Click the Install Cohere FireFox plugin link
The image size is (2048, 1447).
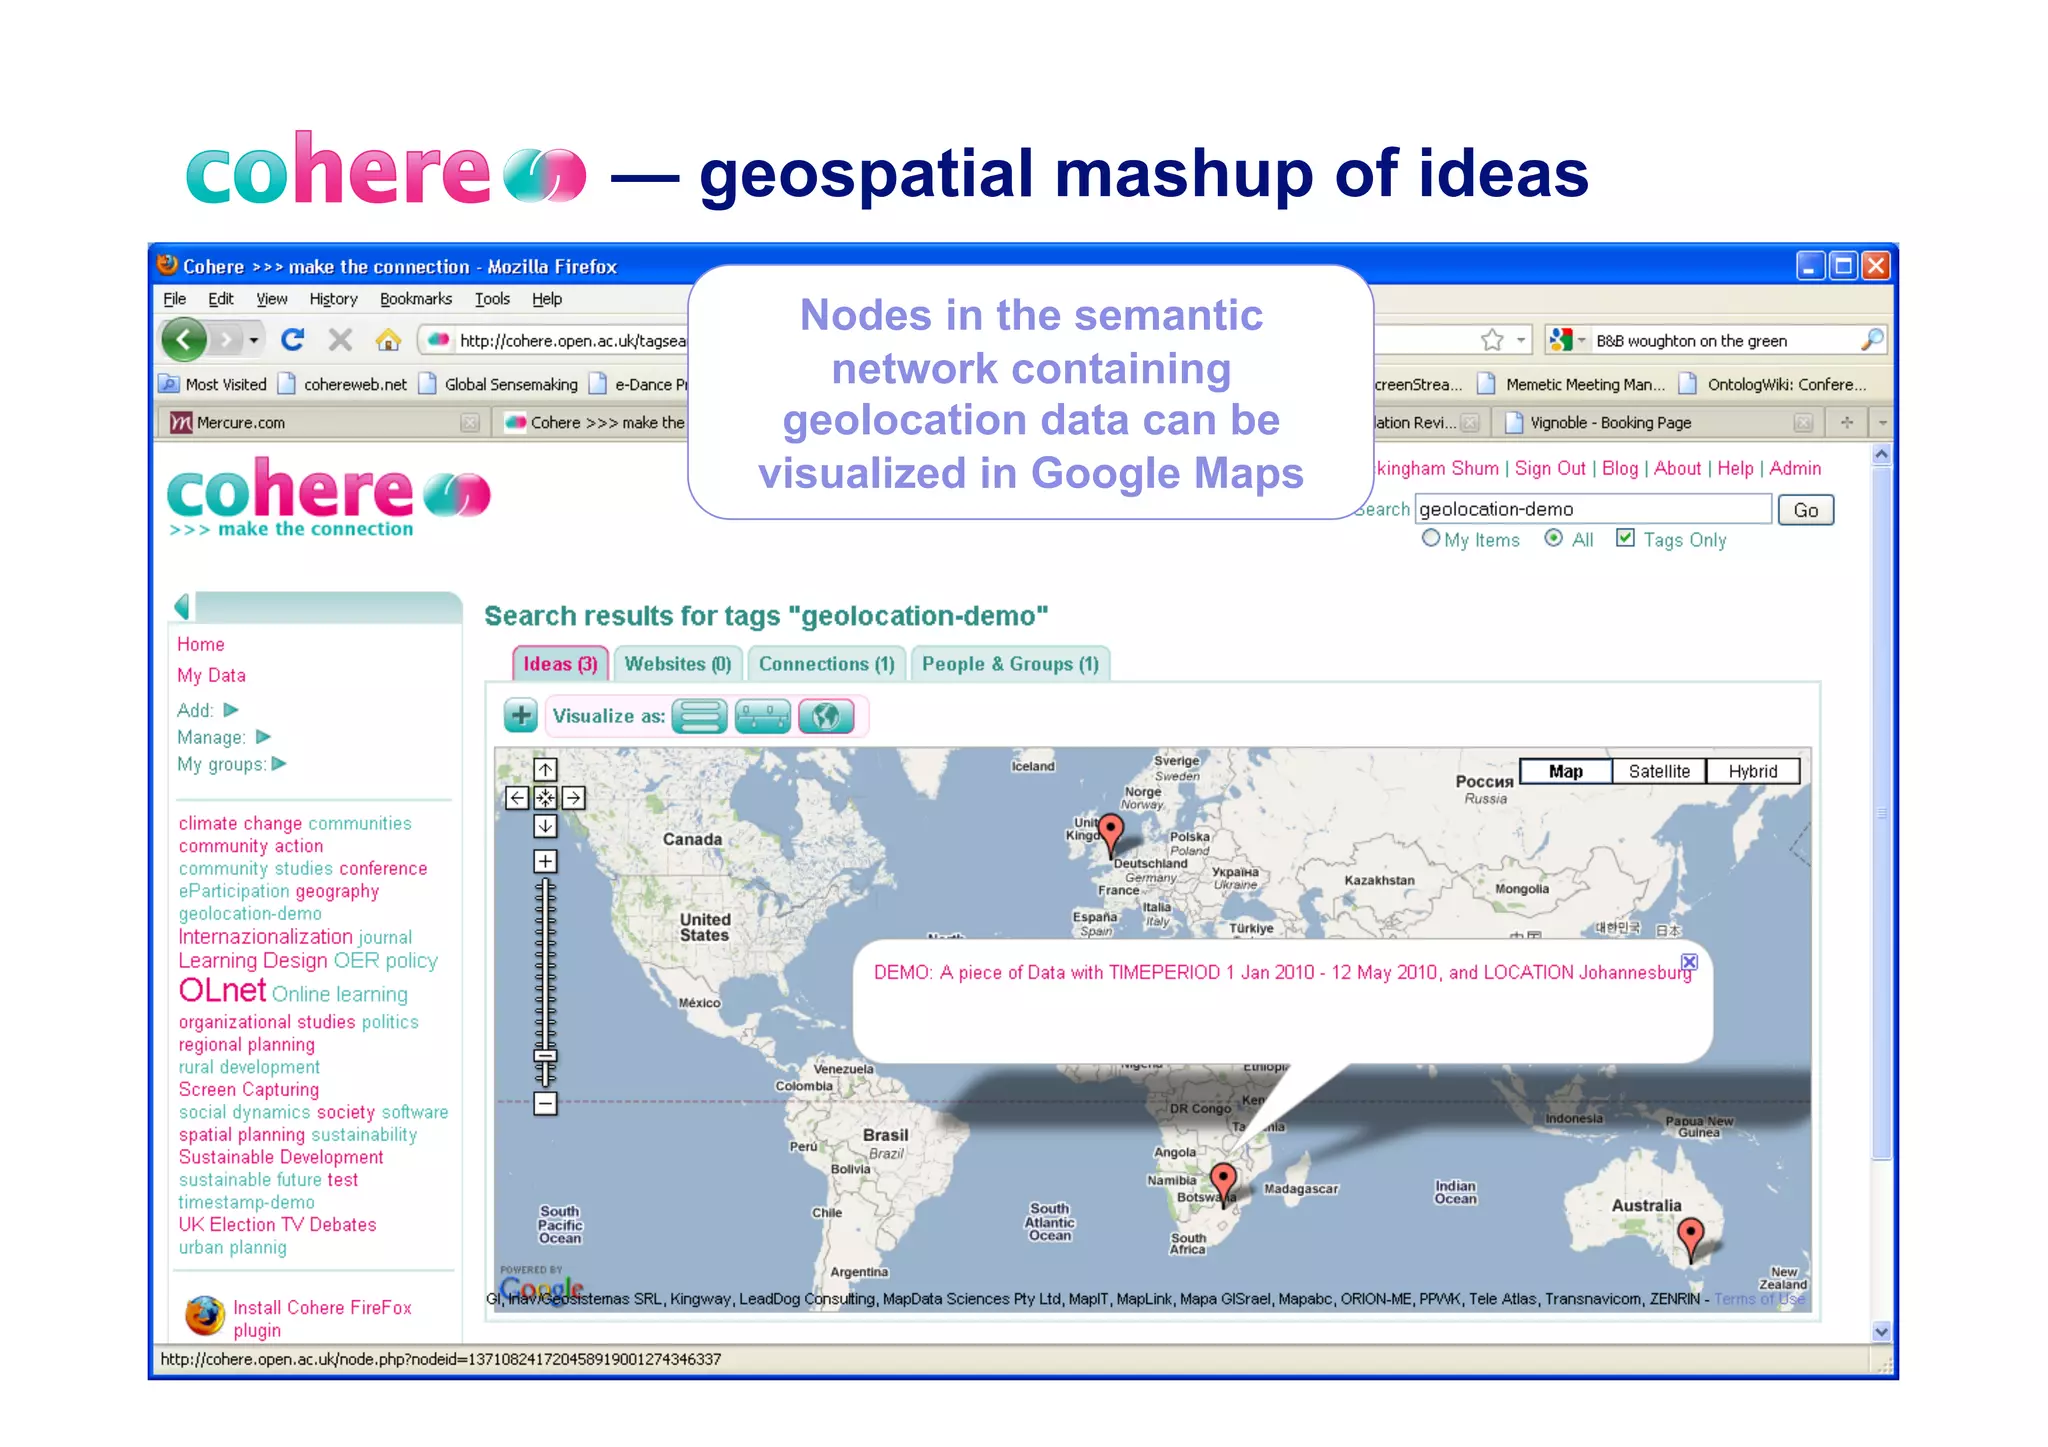[322, 1318]
